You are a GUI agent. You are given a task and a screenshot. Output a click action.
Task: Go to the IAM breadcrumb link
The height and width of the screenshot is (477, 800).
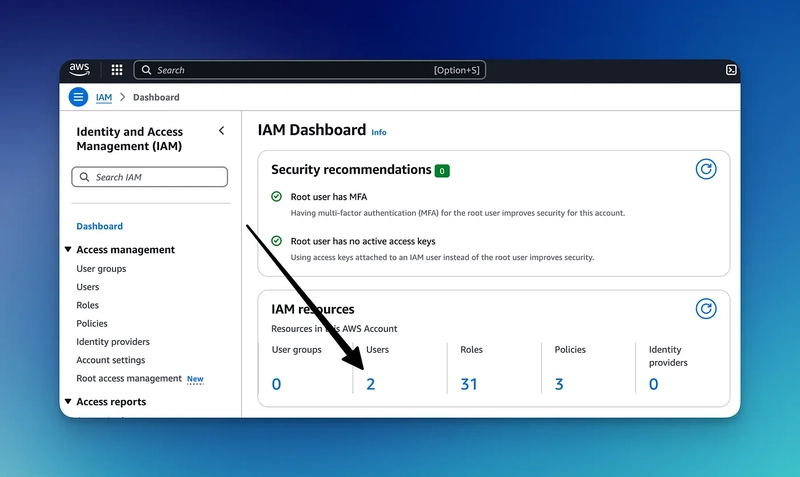(104, 97)
